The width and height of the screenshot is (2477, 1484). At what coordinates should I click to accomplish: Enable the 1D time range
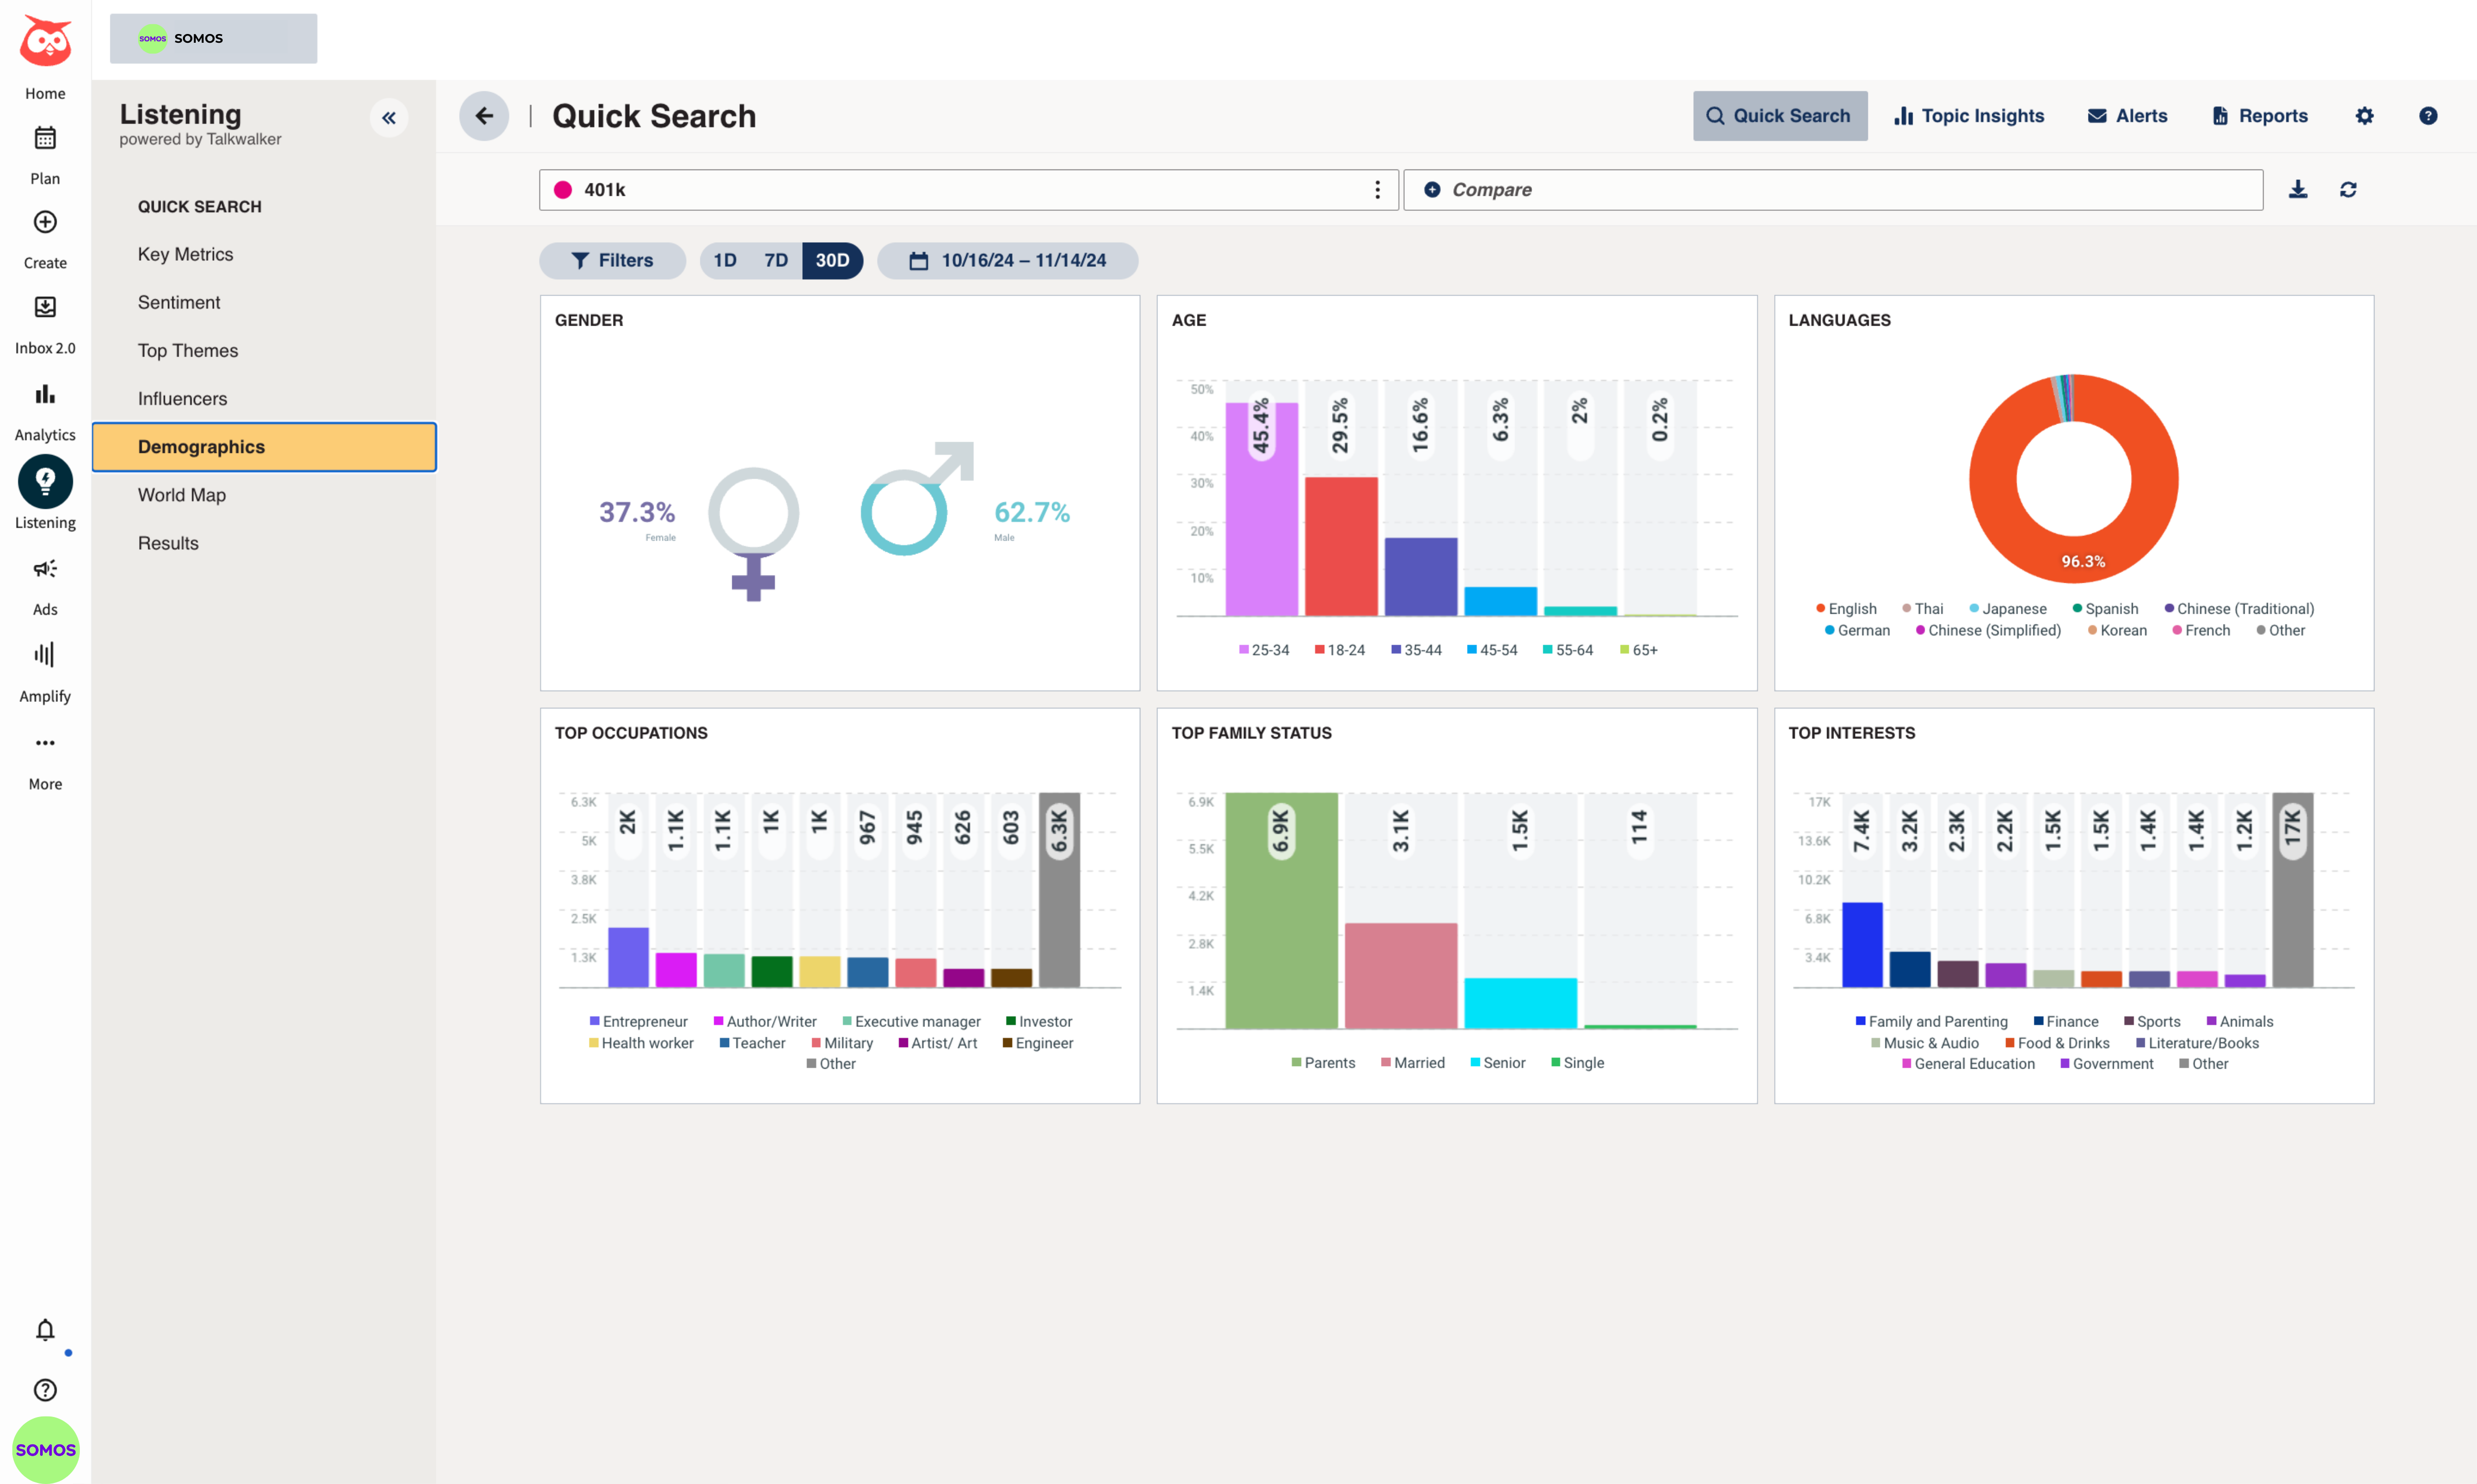click(x=725, y=260)
